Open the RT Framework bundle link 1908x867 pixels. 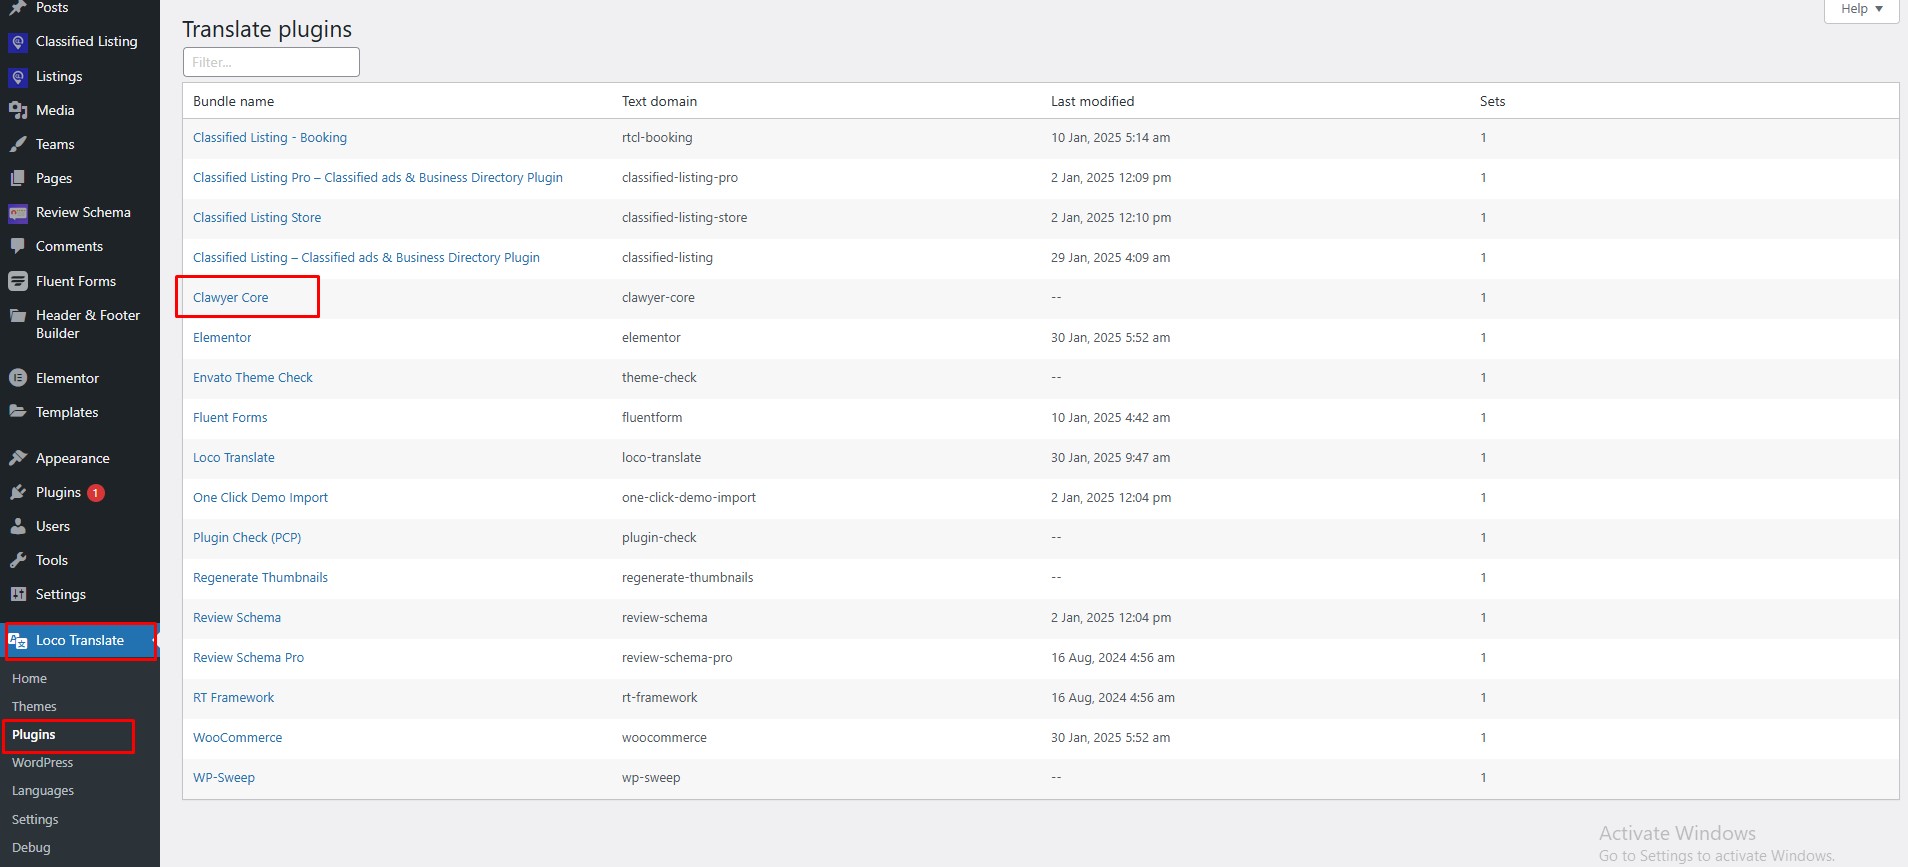[233, 698]
